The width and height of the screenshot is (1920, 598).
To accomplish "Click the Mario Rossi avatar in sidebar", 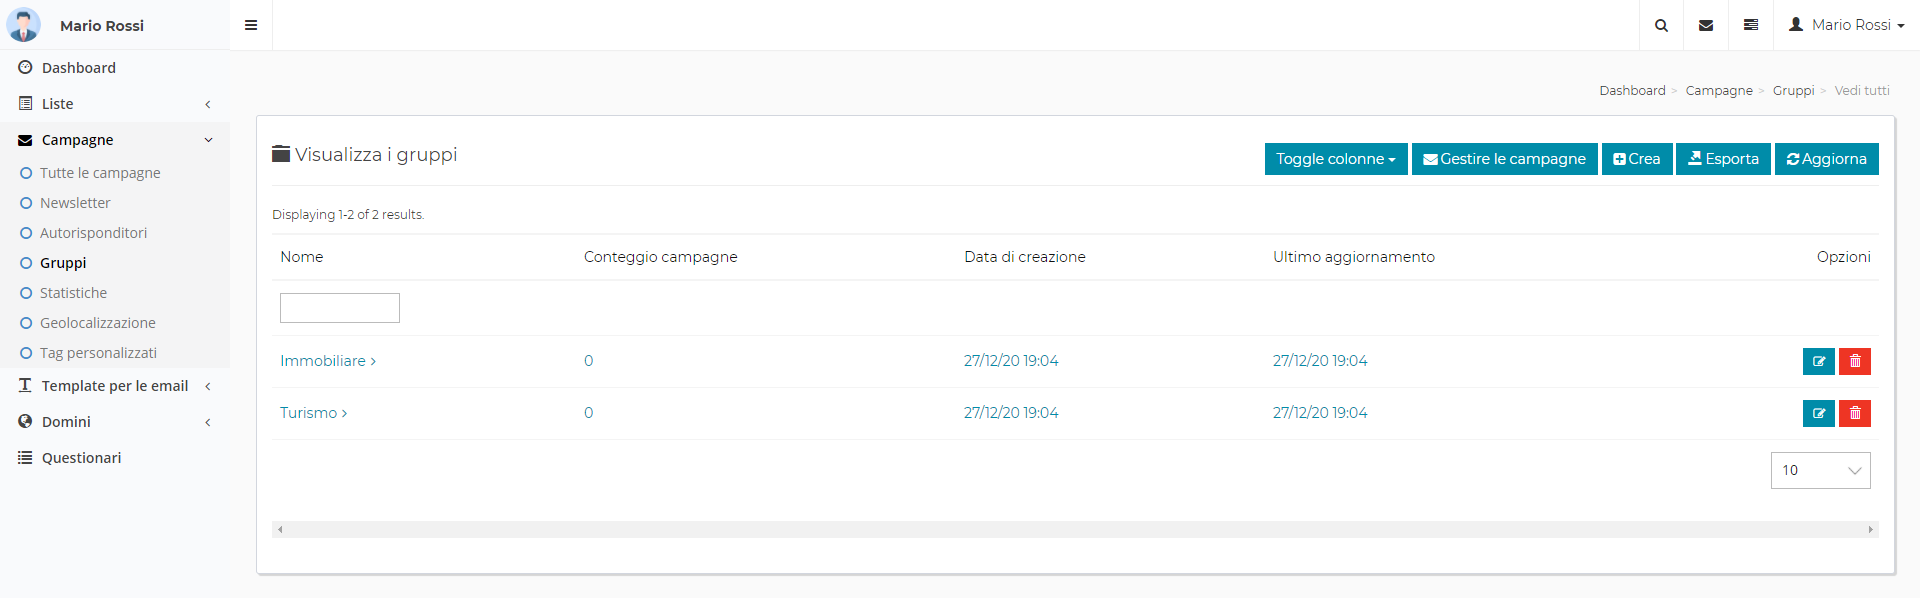I will [x=24, y=25].
